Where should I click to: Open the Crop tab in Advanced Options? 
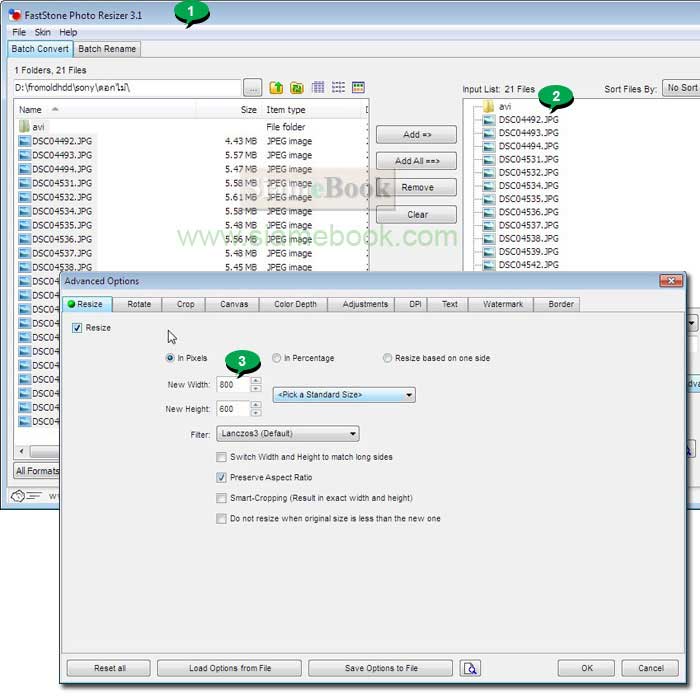tap(185, 304)
